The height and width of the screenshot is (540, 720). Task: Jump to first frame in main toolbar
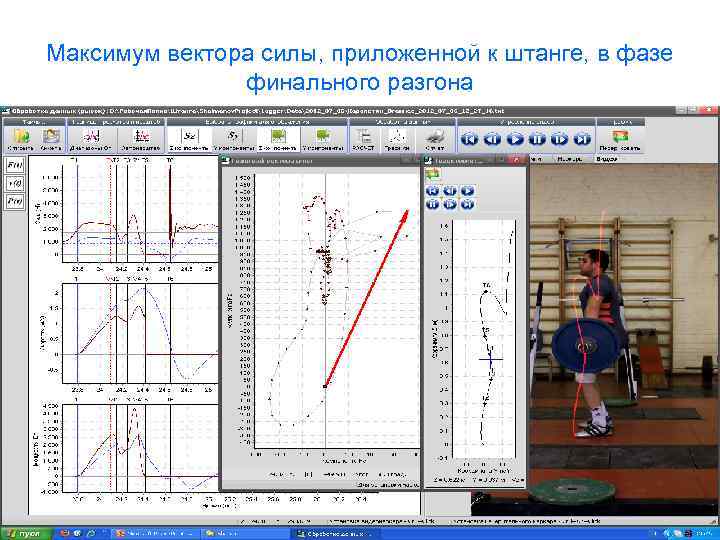click(469, 138)
